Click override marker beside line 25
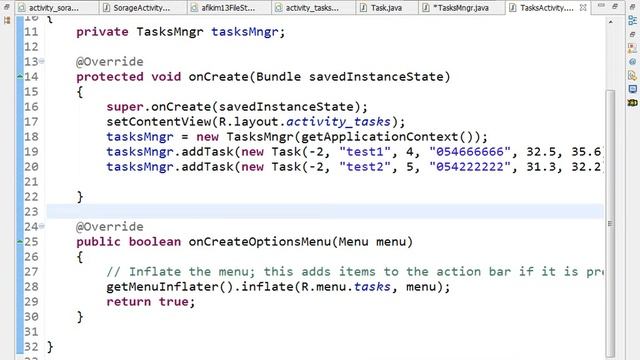The height and width of the screenshot is (360, 640). 20,242
